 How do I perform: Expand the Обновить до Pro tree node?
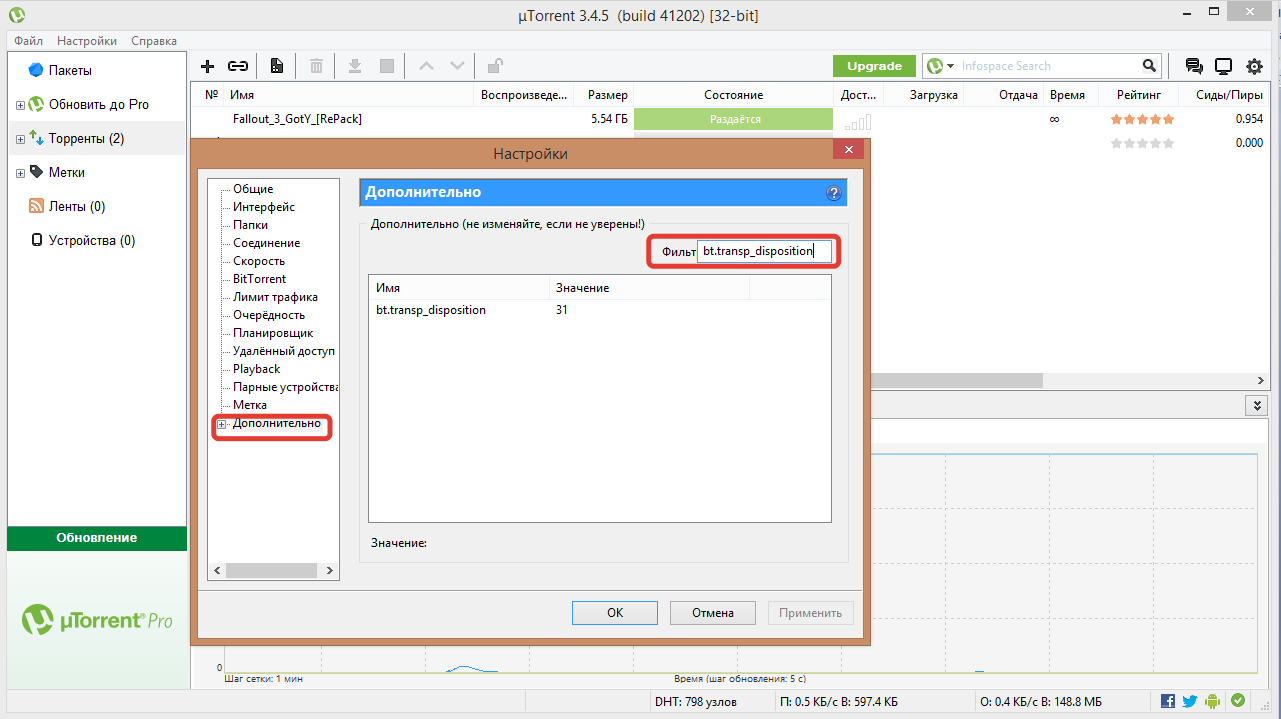point(20,105)
